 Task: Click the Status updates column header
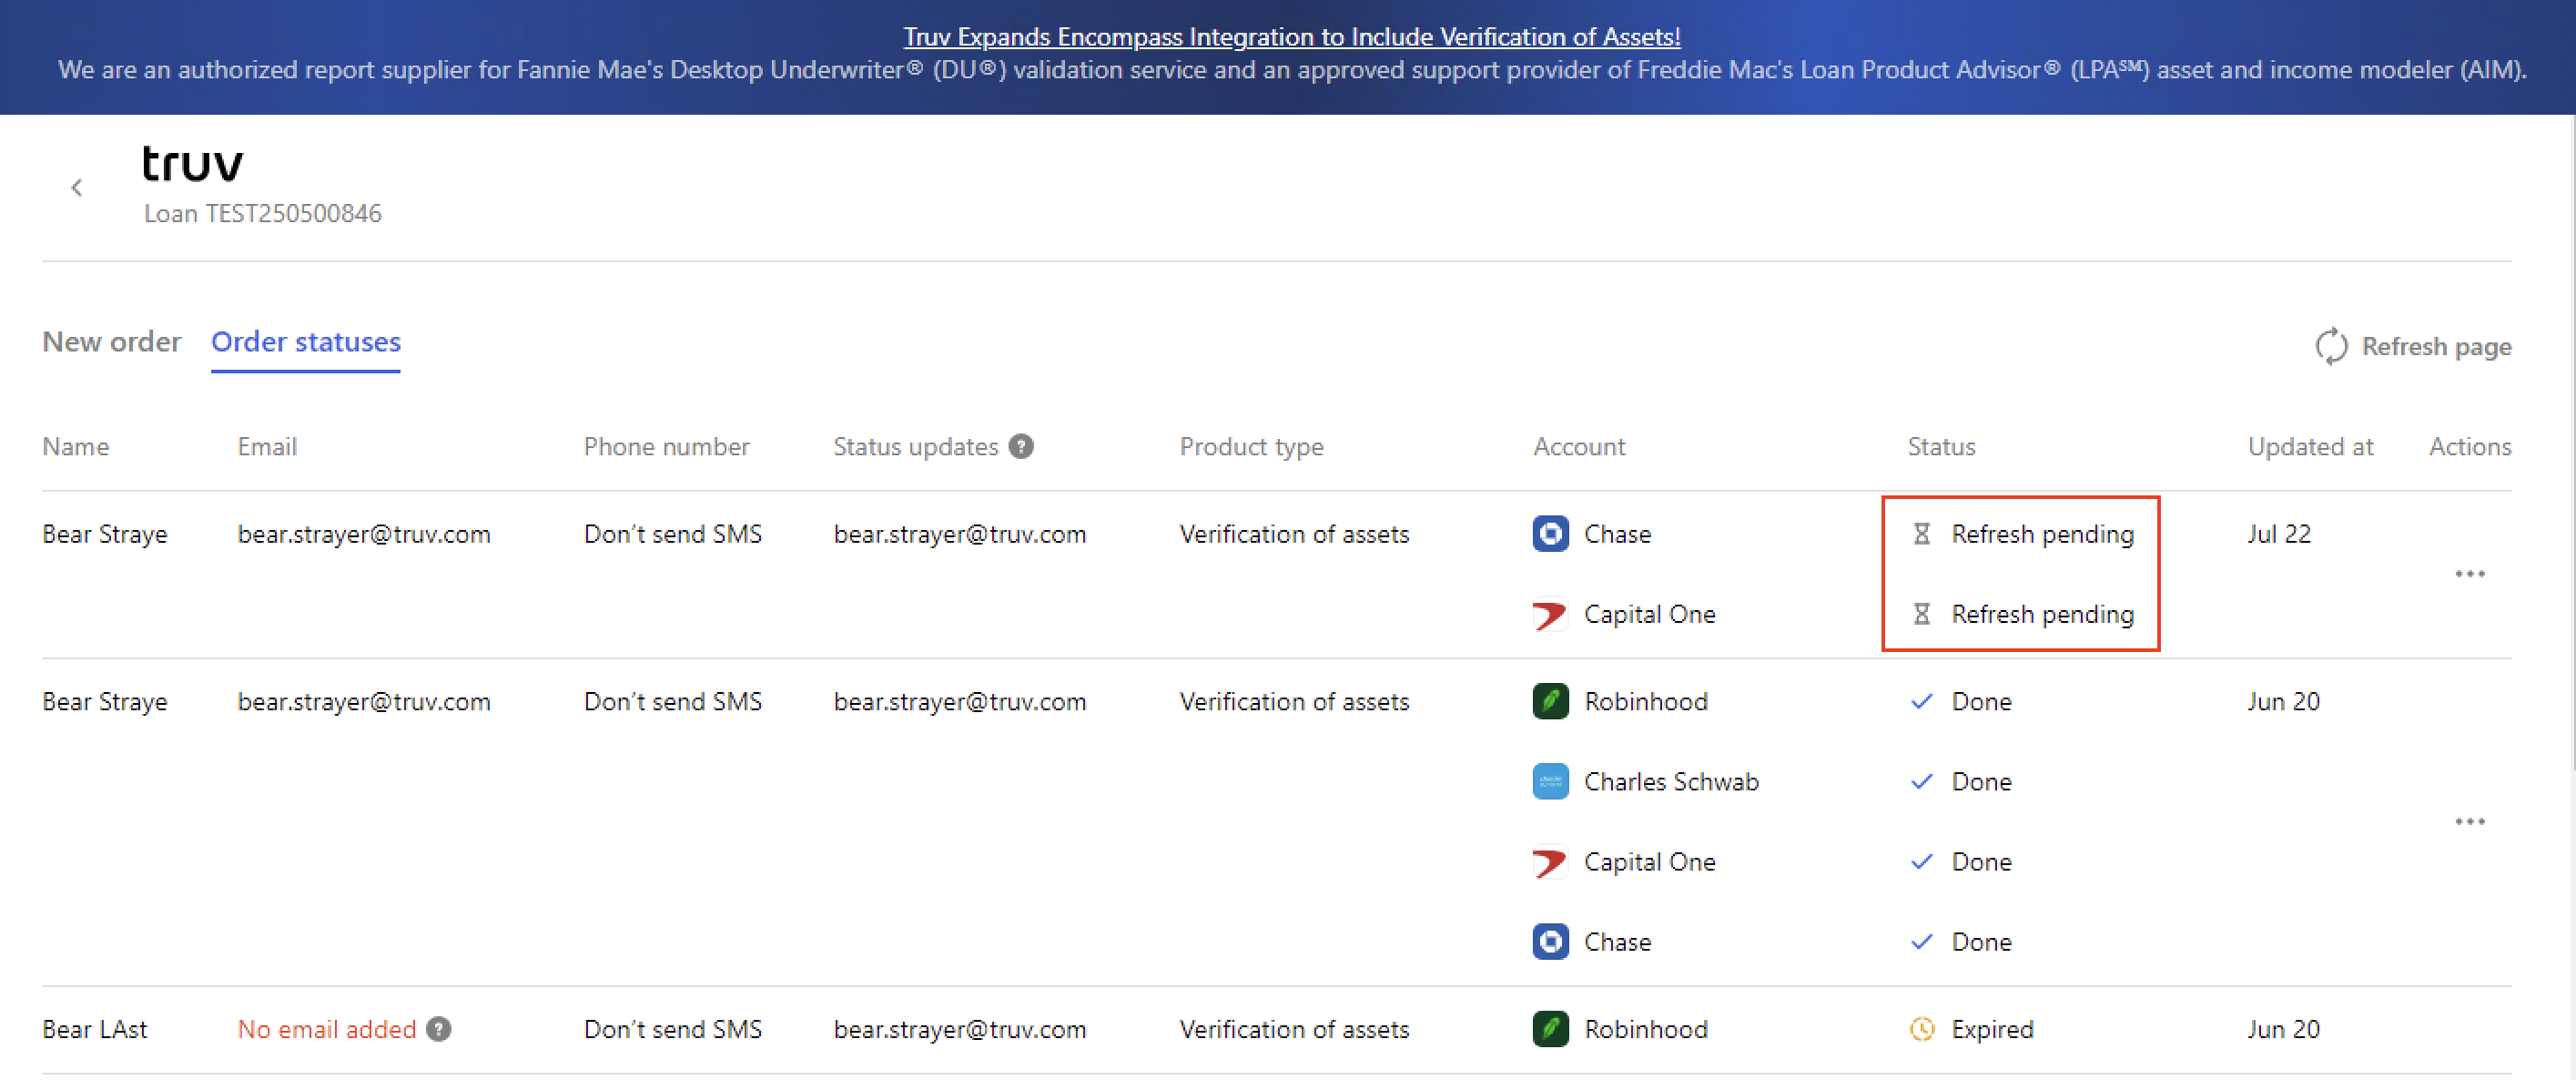(915, 447)
